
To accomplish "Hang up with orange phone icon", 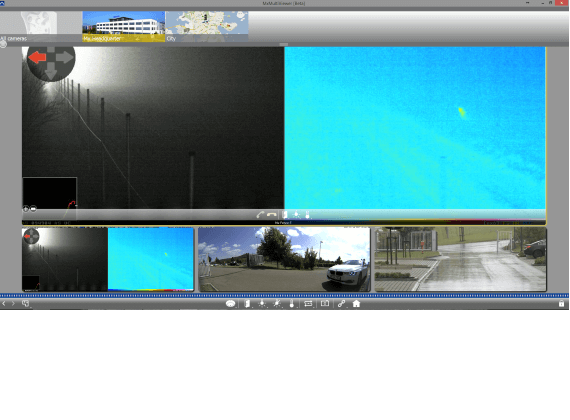I will point(271,215).
